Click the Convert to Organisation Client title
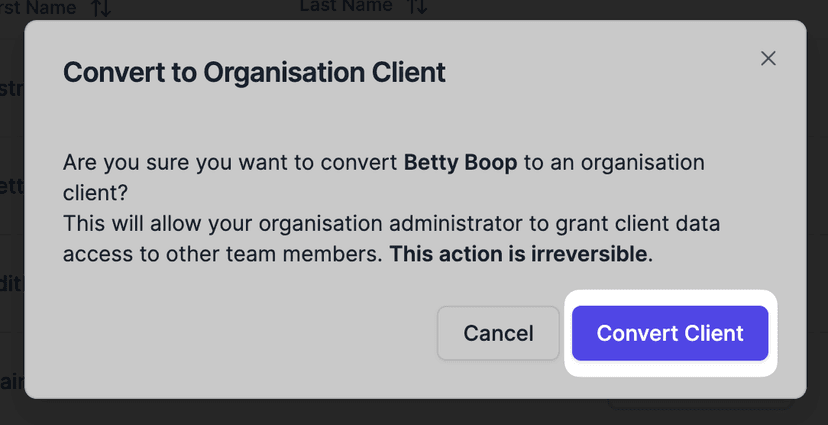 point(254,73)
